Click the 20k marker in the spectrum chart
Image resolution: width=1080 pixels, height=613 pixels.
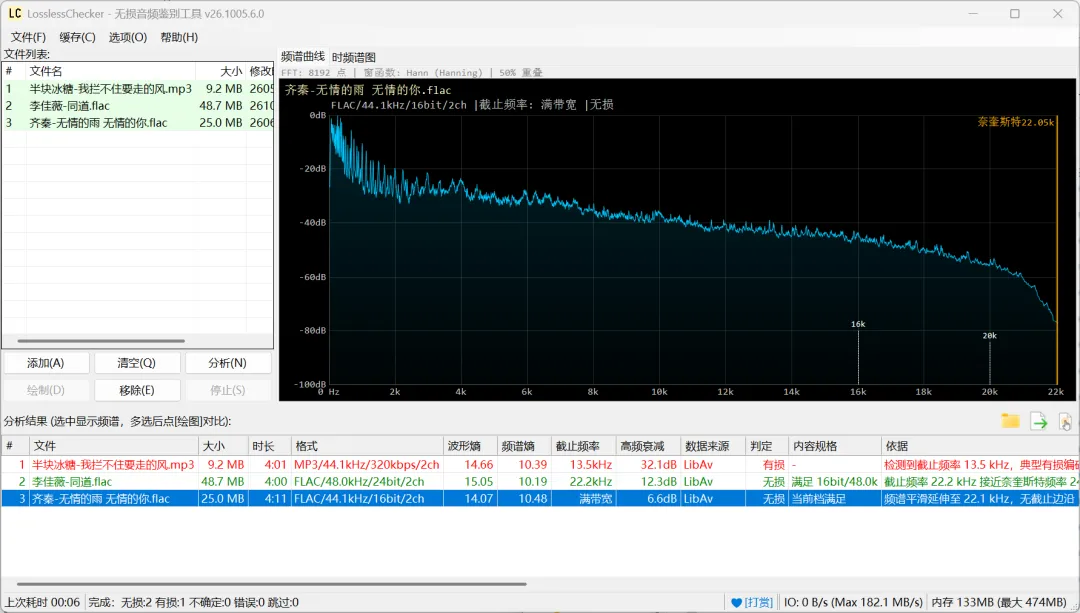990,336
